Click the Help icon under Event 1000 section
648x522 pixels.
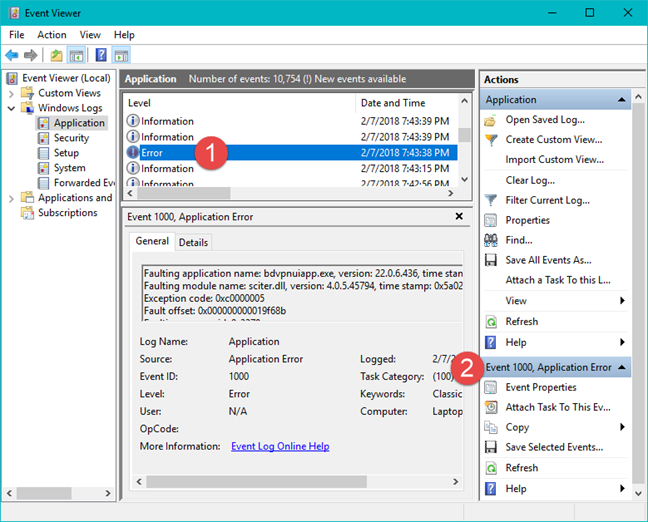491,489
